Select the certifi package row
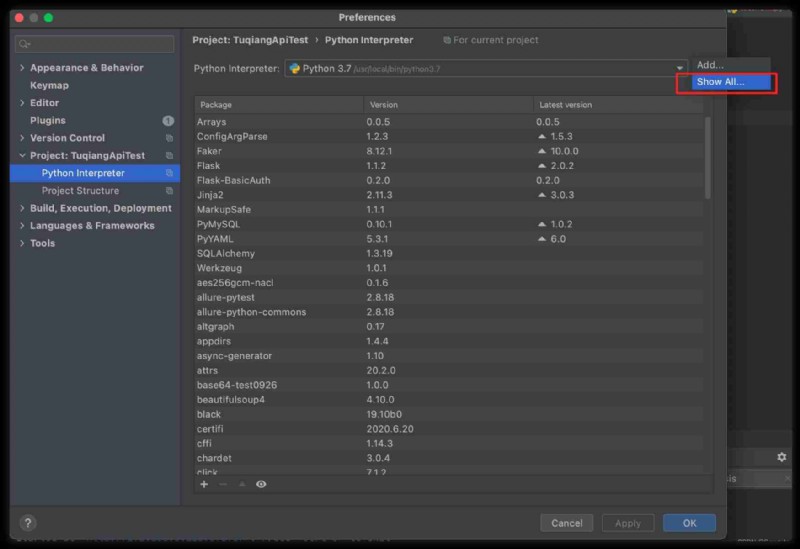800x549 pixels. (x=449, y=429)
